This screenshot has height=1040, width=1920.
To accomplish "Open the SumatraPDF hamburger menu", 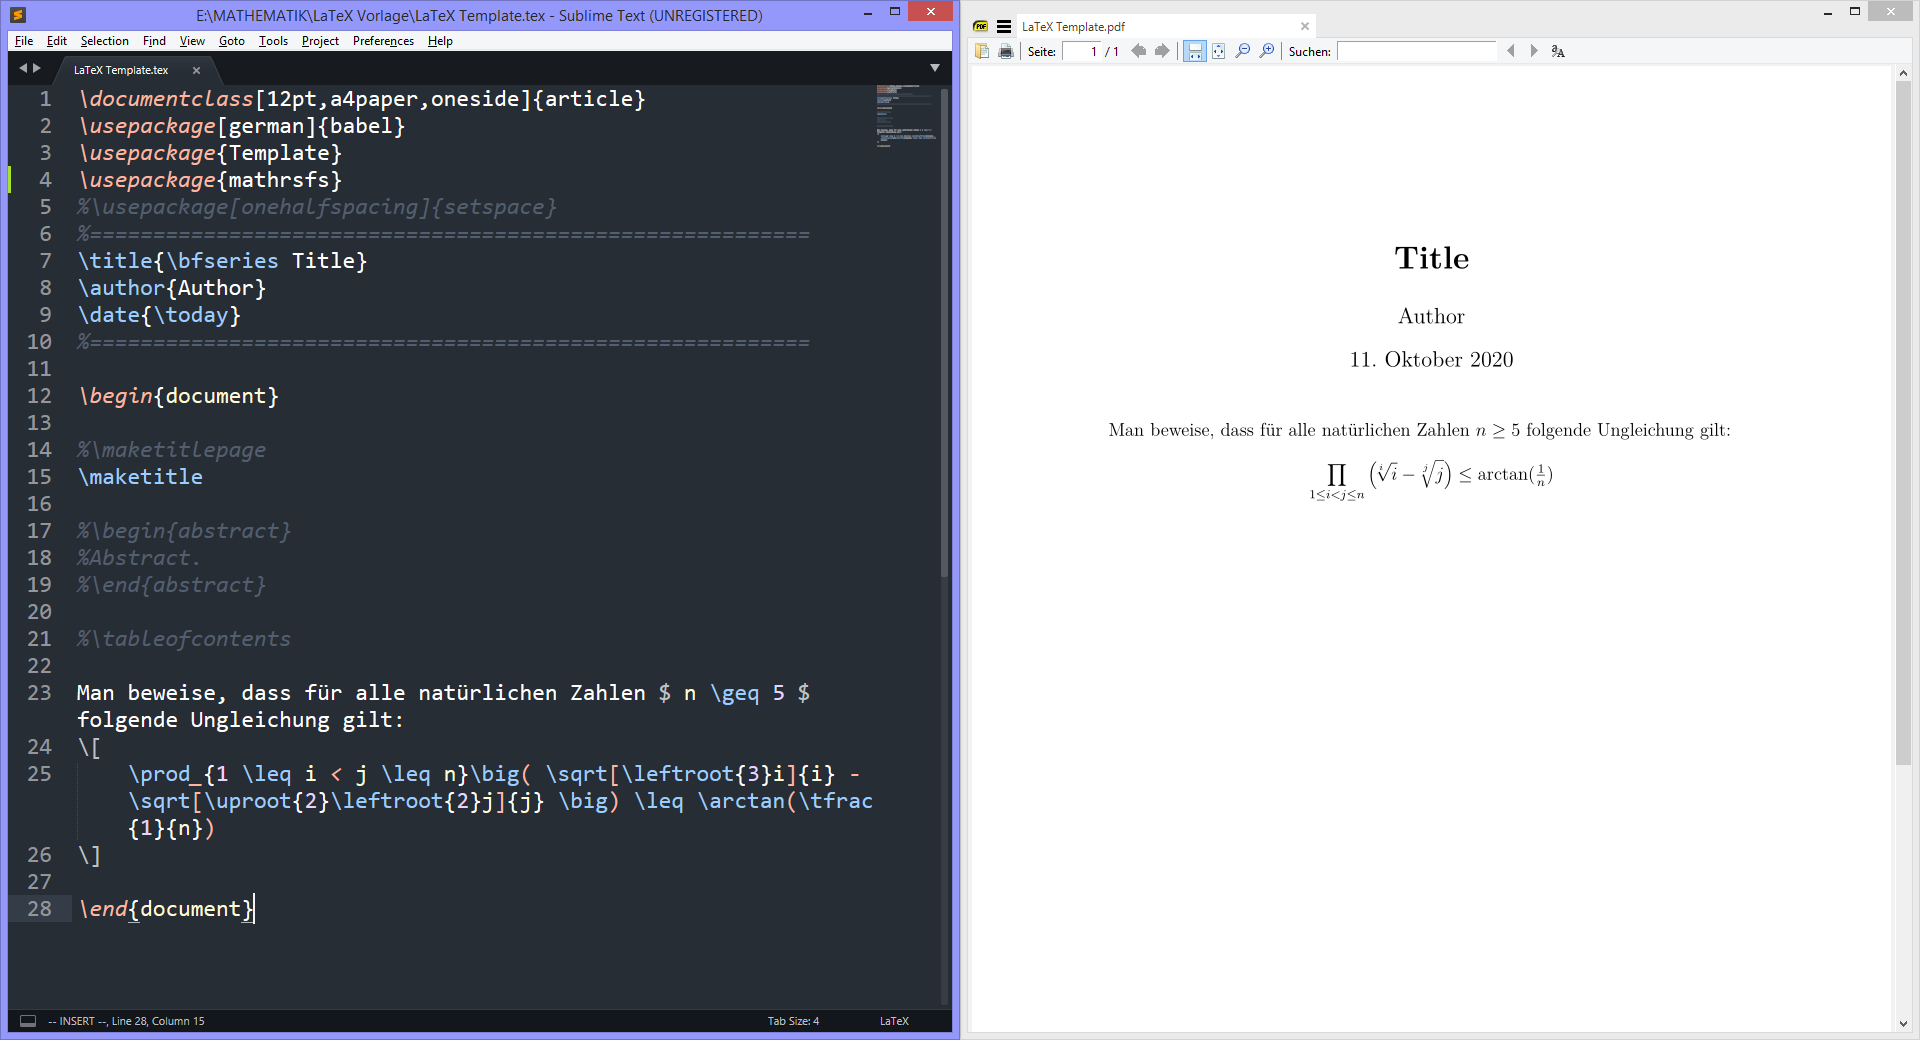I will pos(1003,27).
